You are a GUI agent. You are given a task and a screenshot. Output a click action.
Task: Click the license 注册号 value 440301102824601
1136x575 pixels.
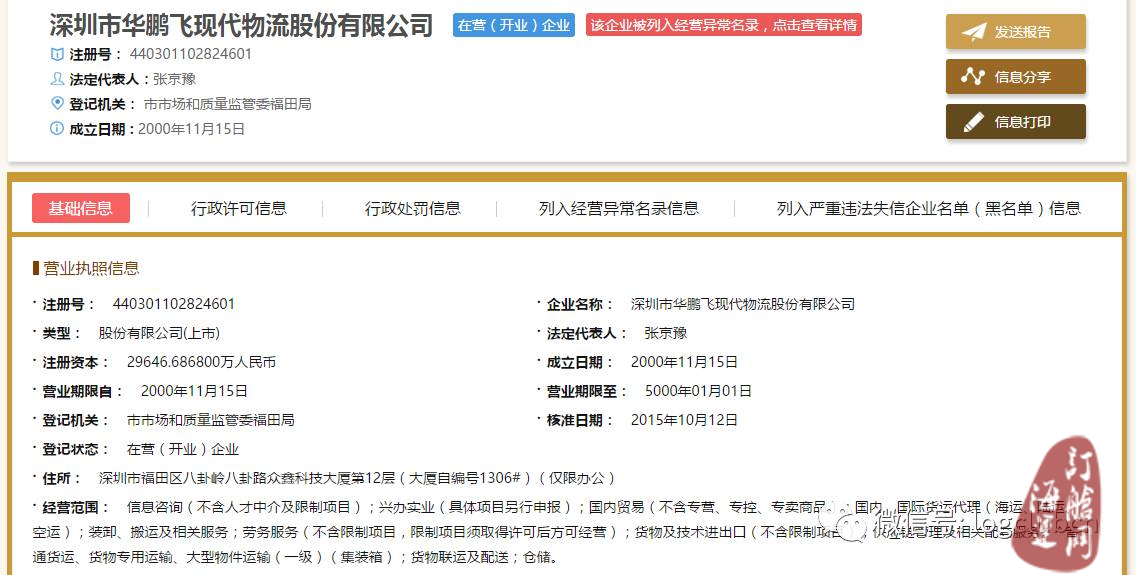pos(174,304)
